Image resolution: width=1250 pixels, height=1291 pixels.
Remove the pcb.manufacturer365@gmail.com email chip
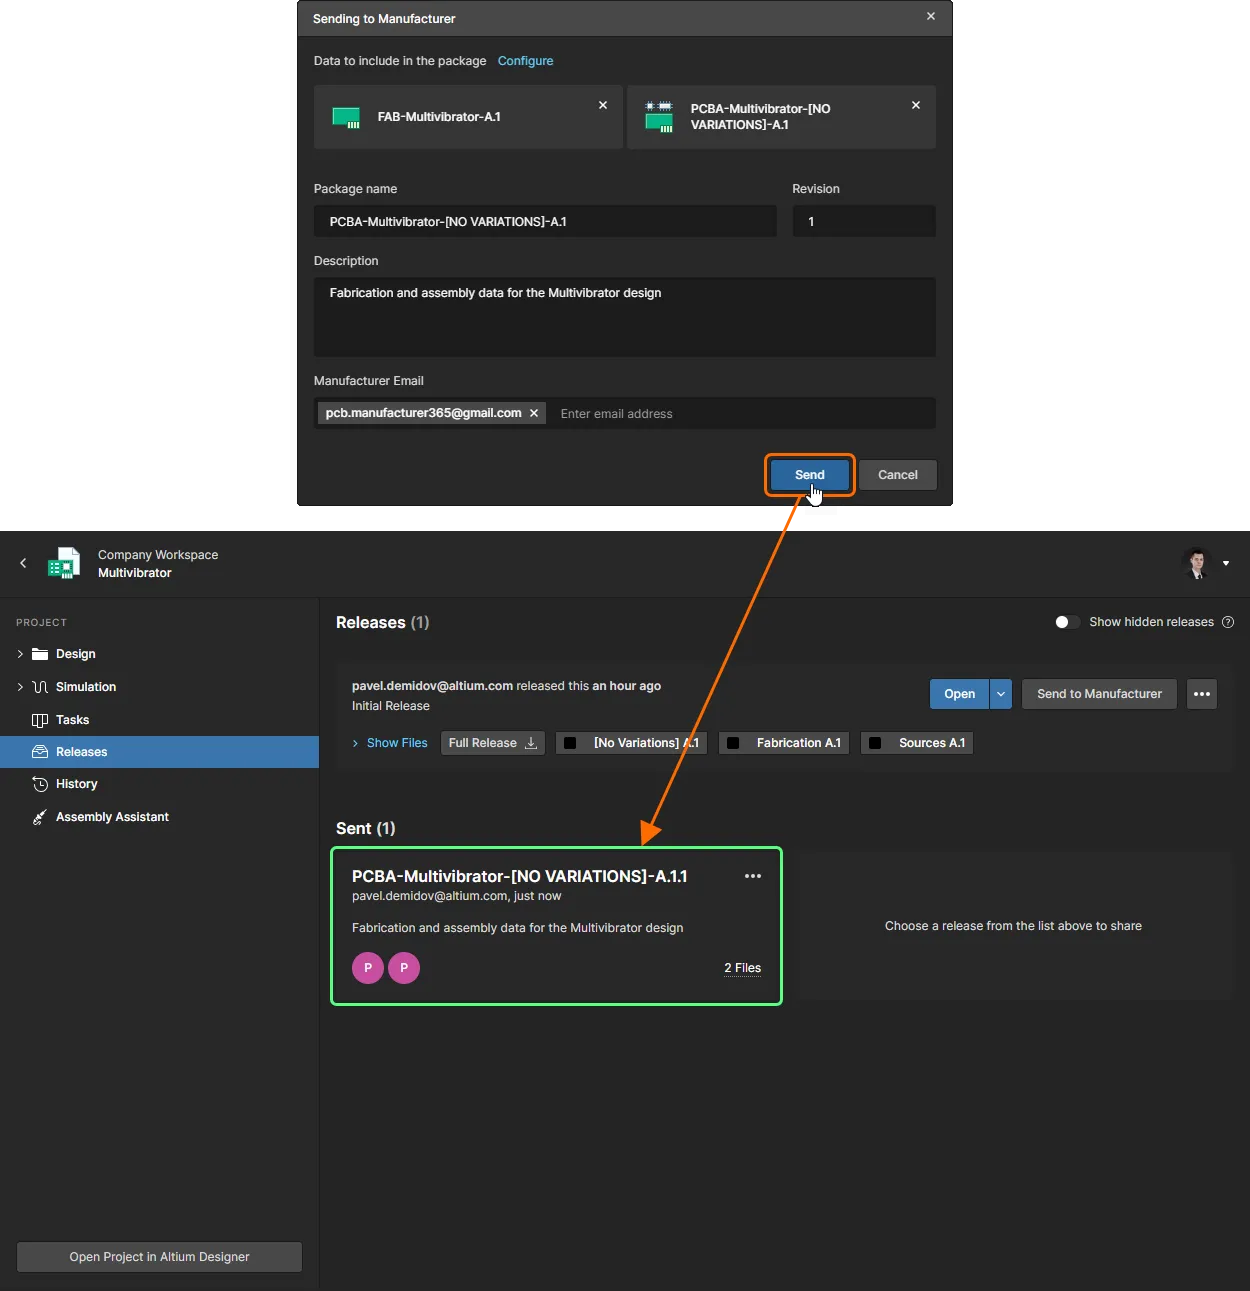click(x=534, y=413)
